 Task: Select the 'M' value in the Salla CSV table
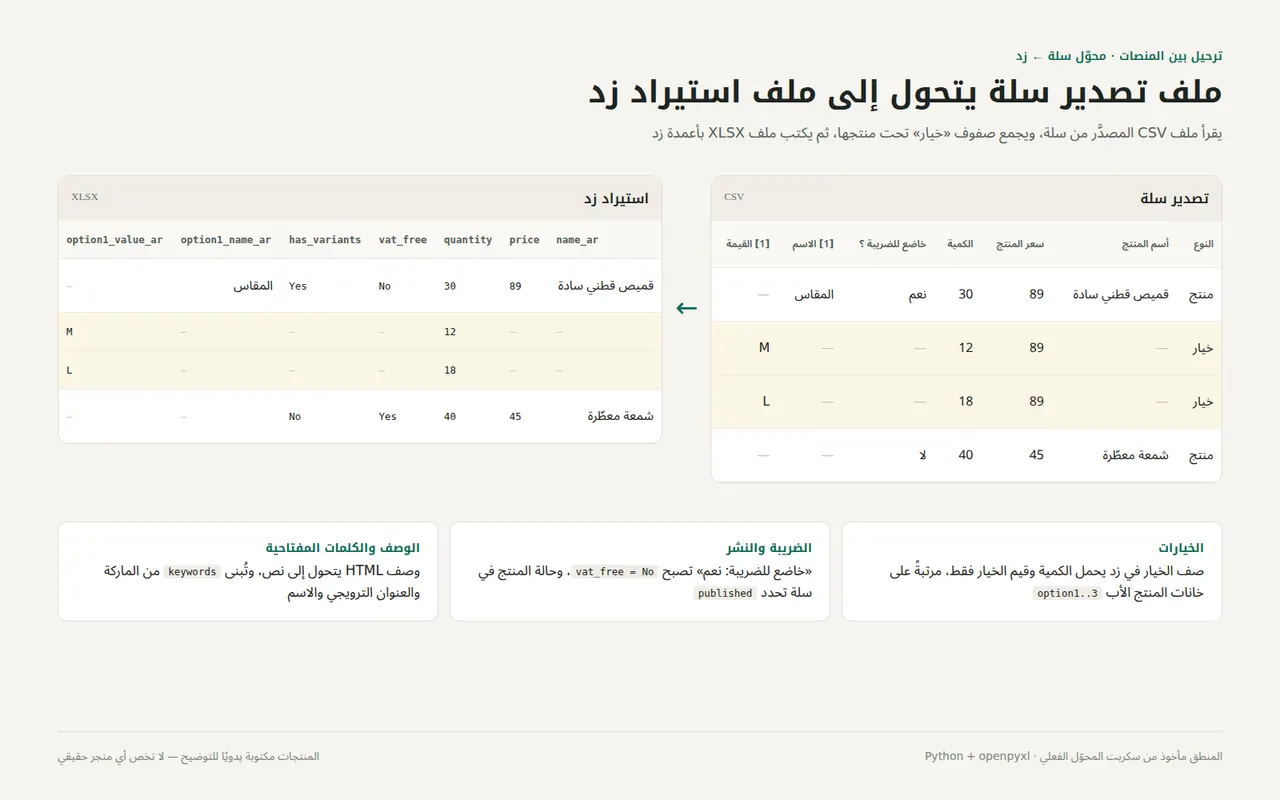764,348
